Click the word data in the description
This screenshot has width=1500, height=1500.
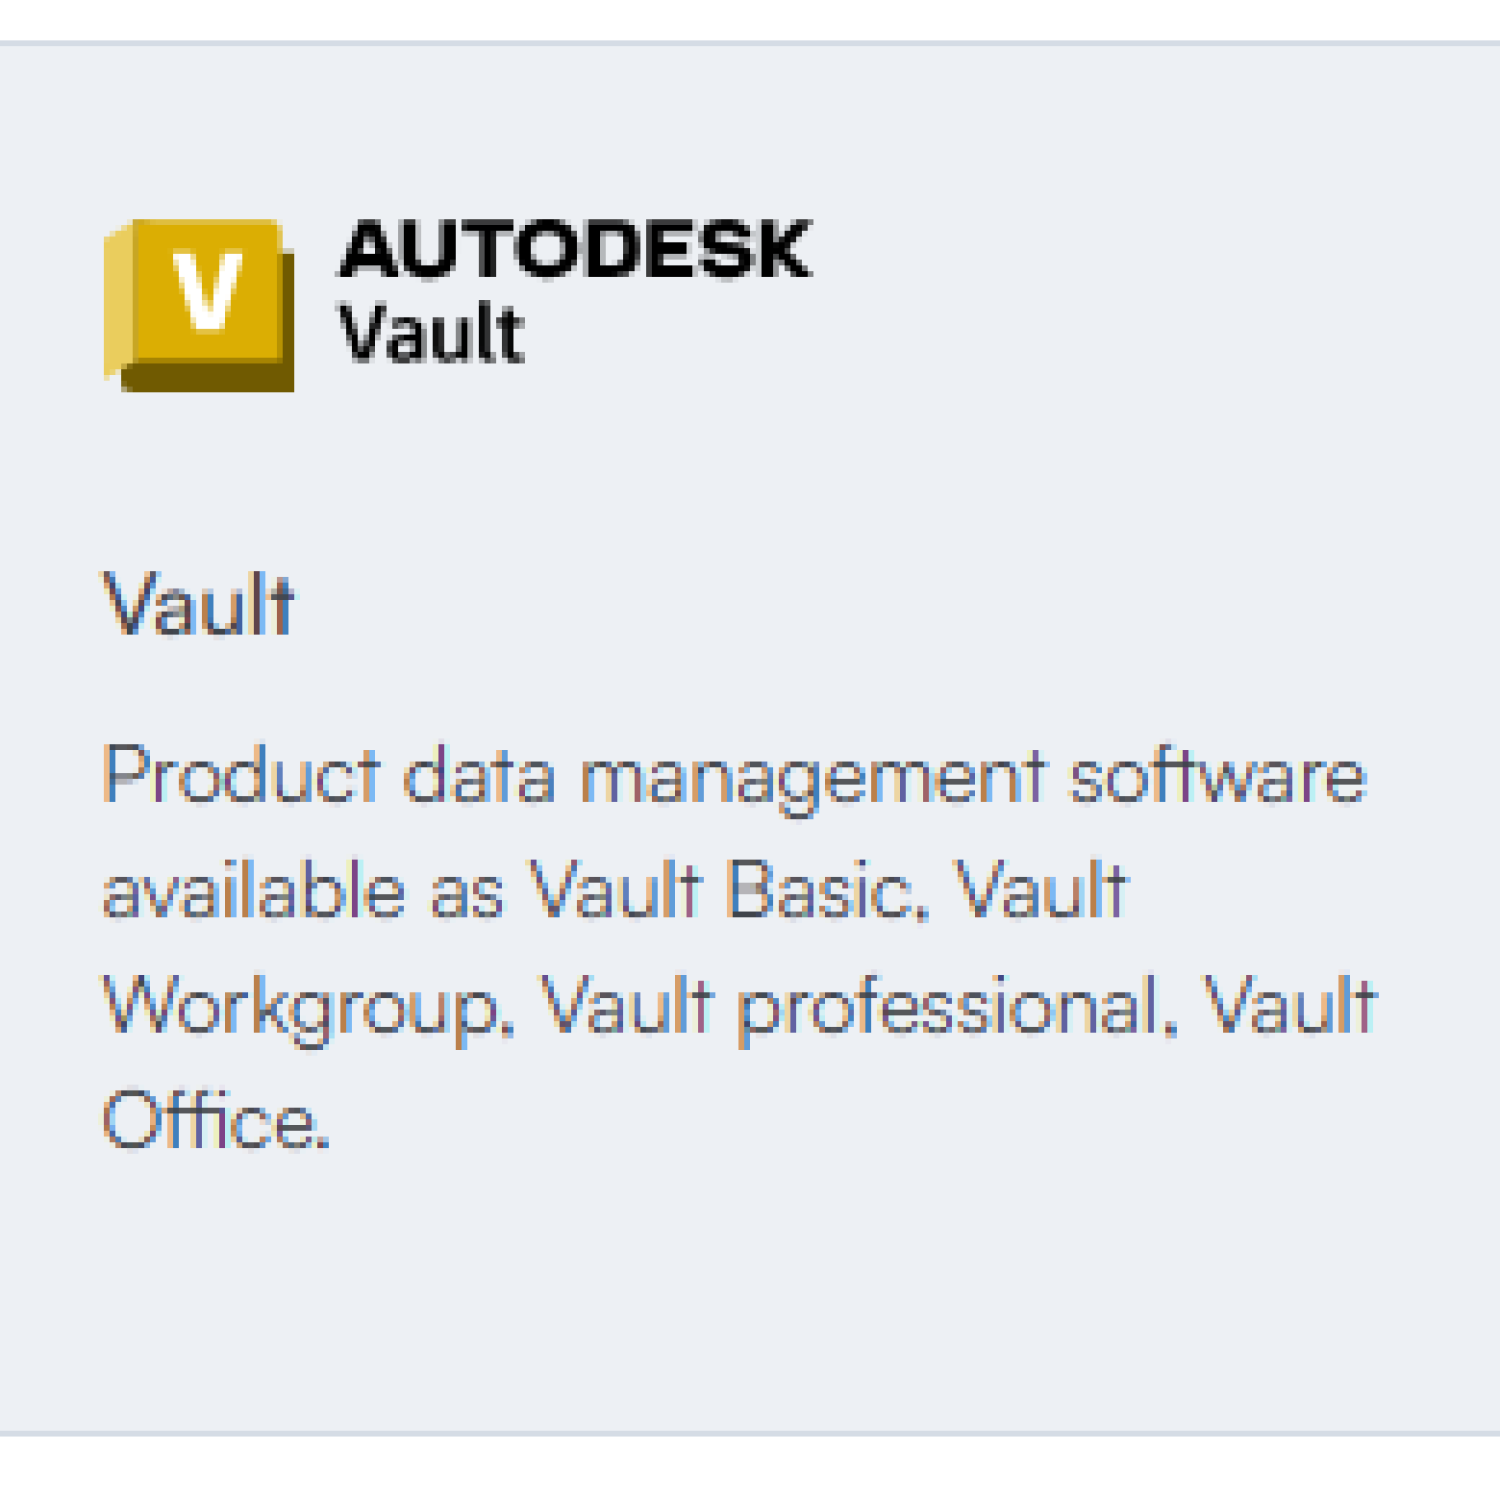[x=479, y=776]
